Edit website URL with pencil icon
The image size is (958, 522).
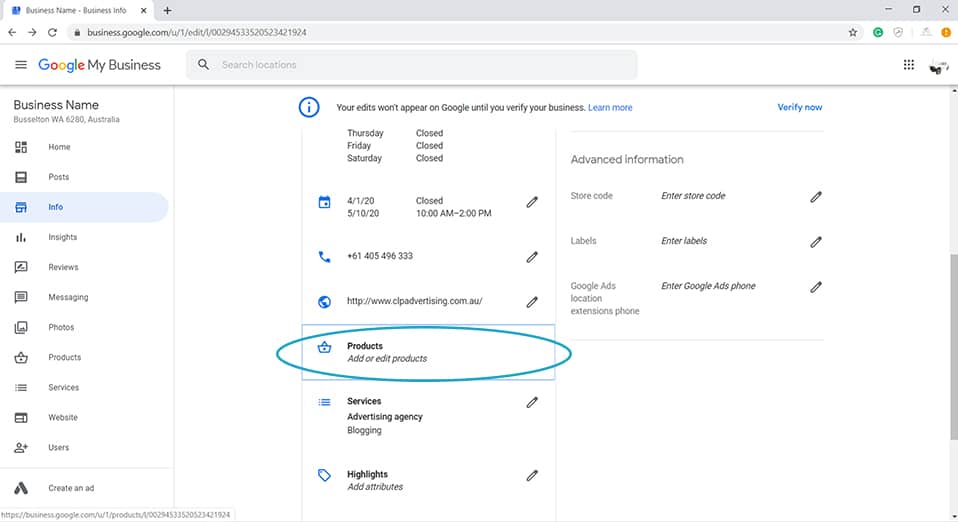(x=532, y=302)
